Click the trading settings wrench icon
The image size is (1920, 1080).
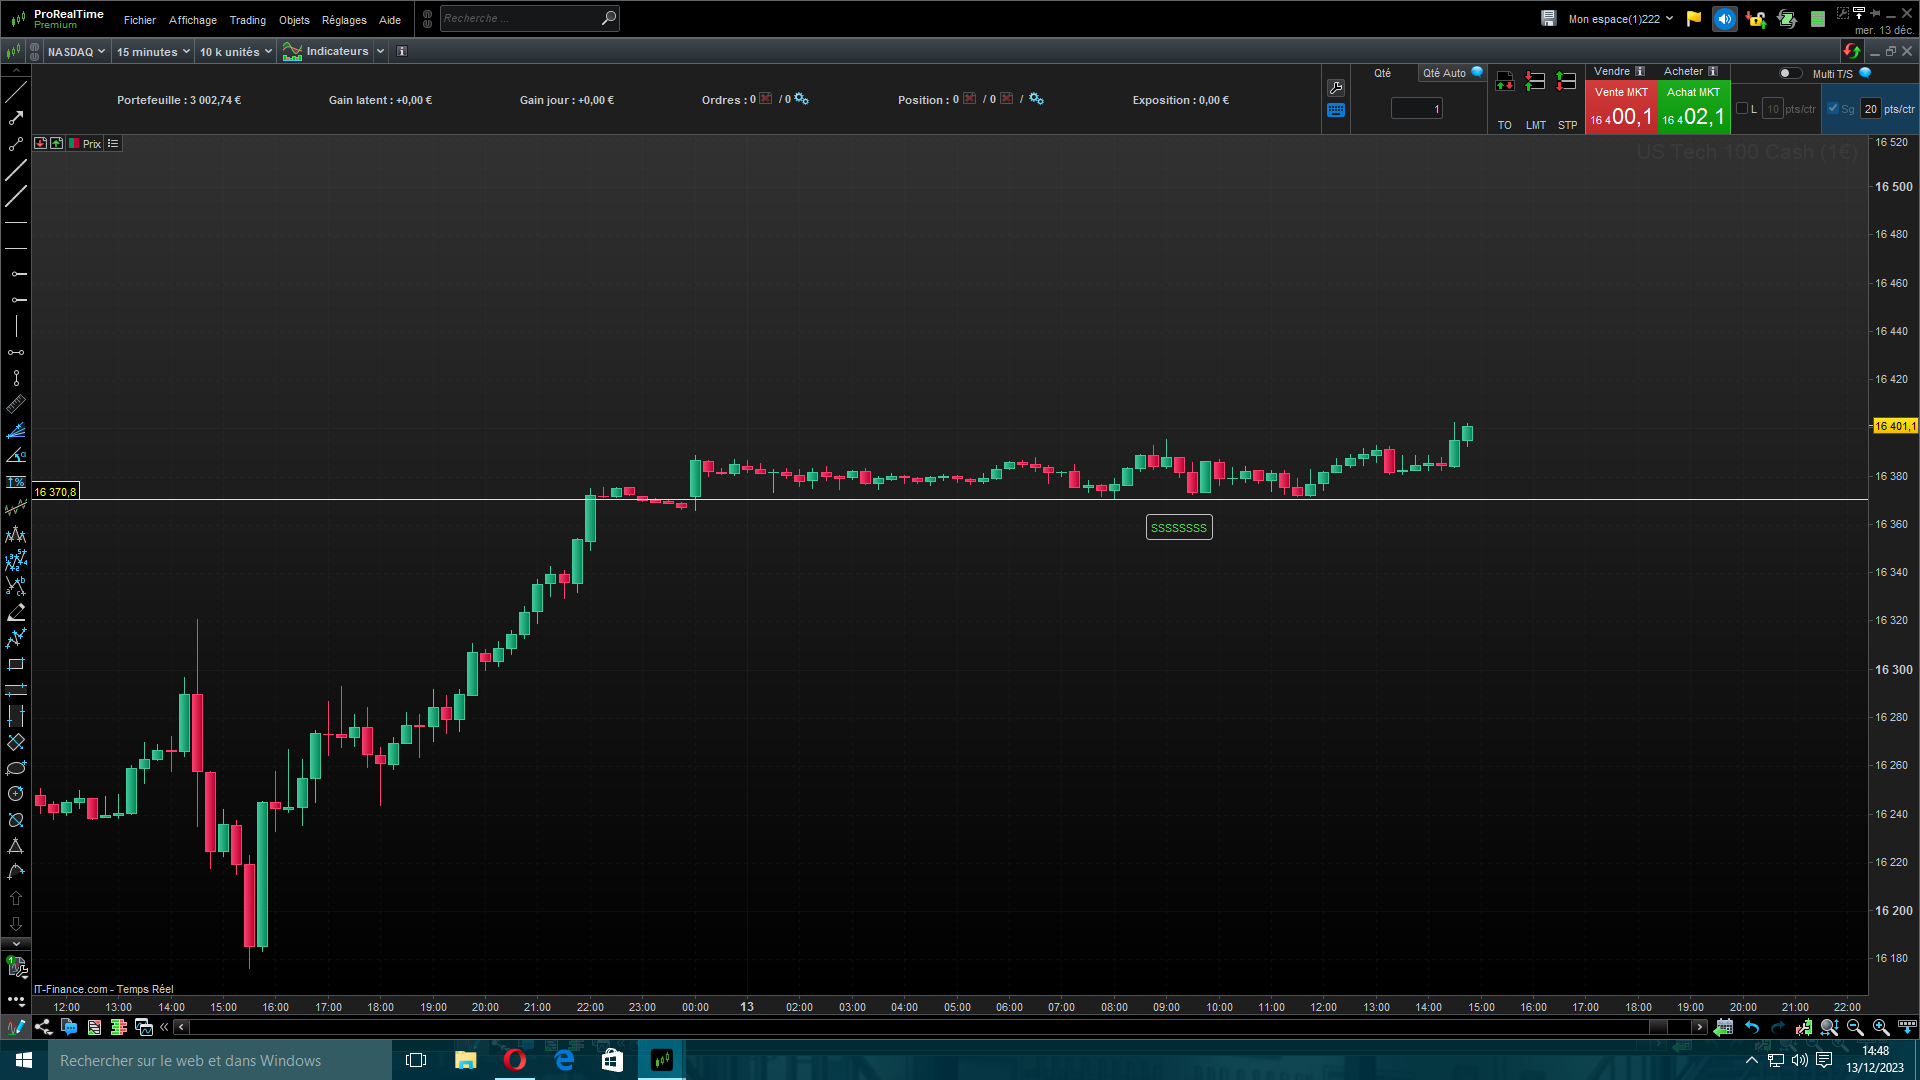[x=1336, y=88]
